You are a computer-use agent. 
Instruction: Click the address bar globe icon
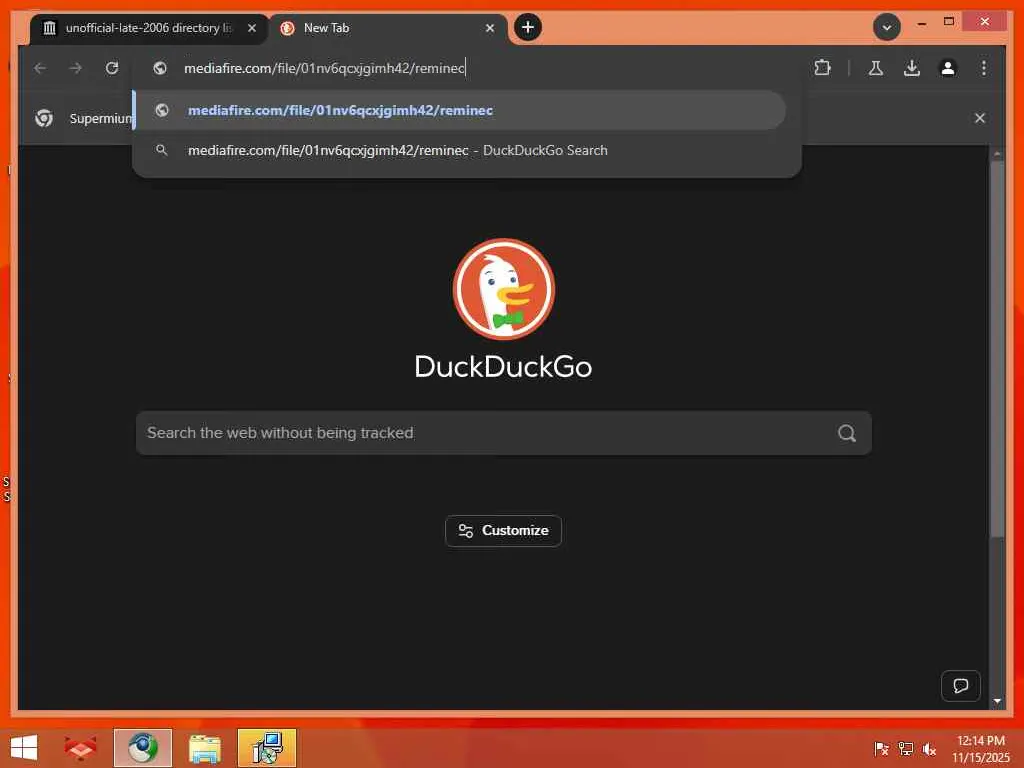(160, 68)
